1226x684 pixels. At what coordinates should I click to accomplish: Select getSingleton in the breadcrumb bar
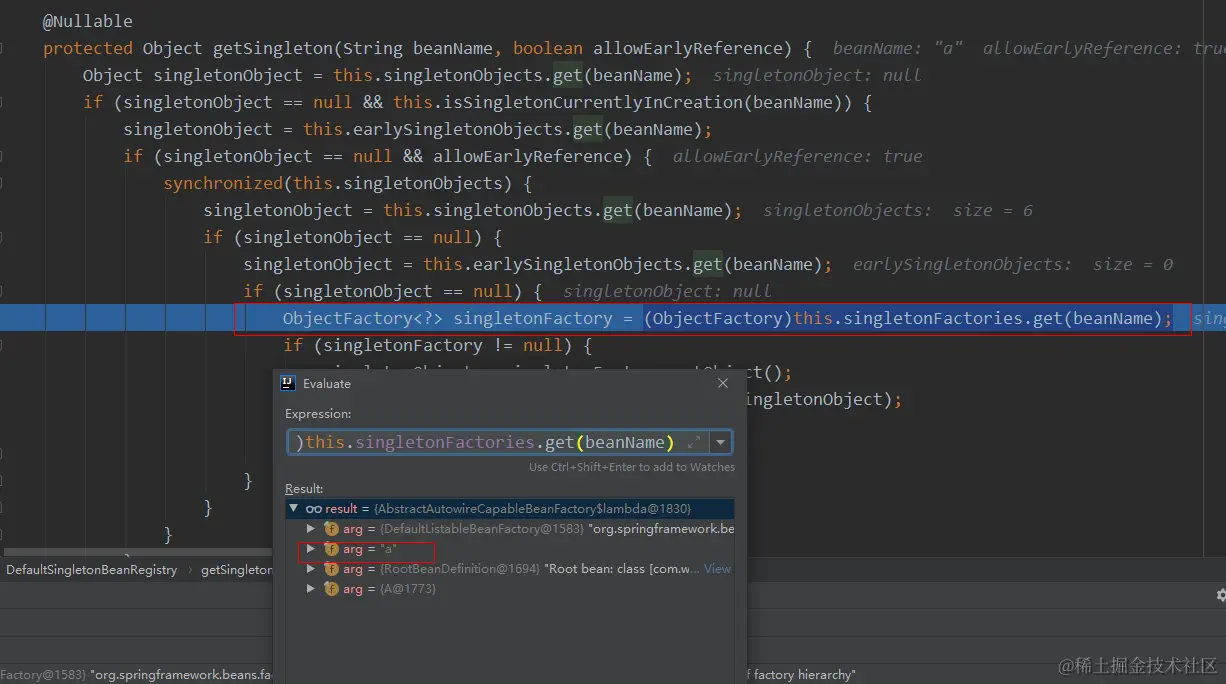tap(236, 569)
